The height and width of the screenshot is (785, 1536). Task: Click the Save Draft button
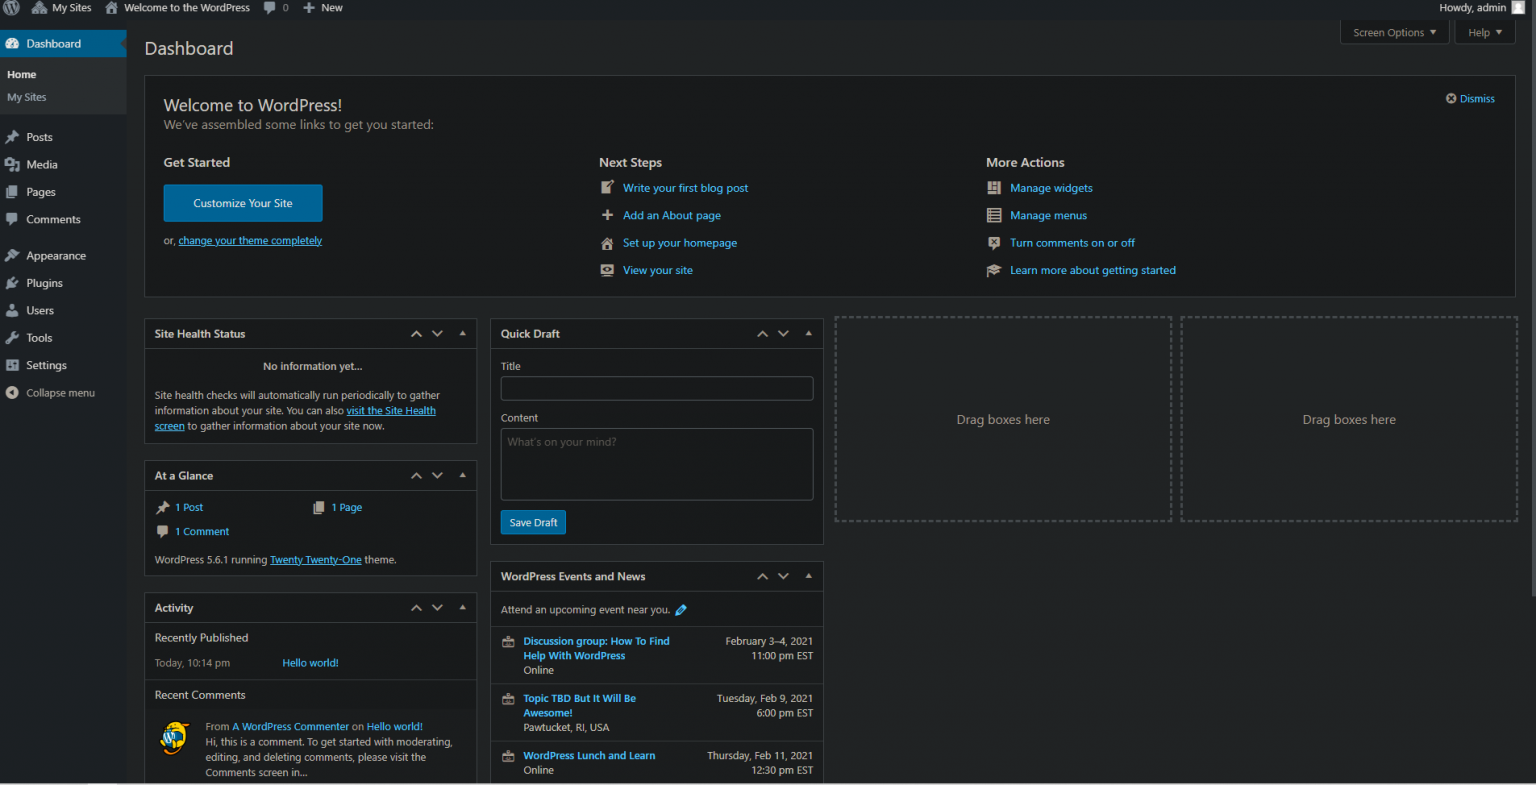click(x=533, y=522)
